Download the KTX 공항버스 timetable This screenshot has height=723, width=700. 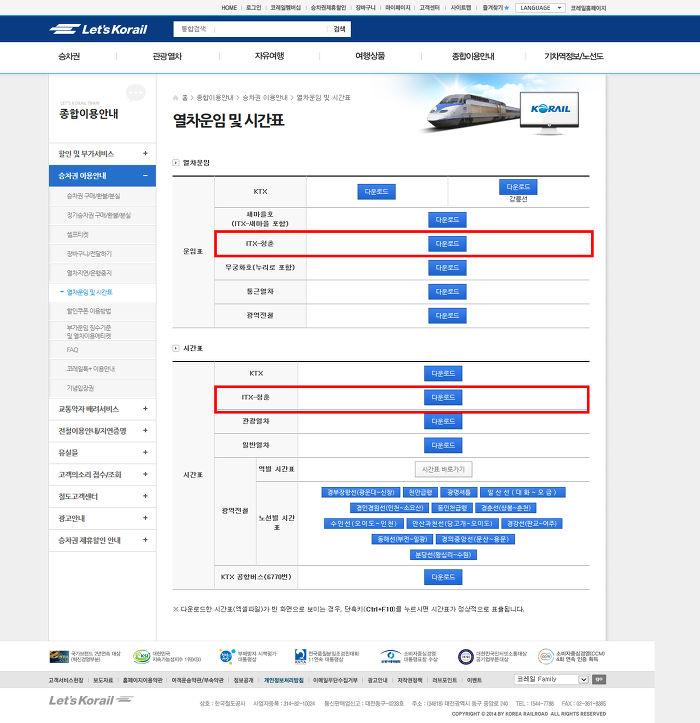(x=443, y=577)
